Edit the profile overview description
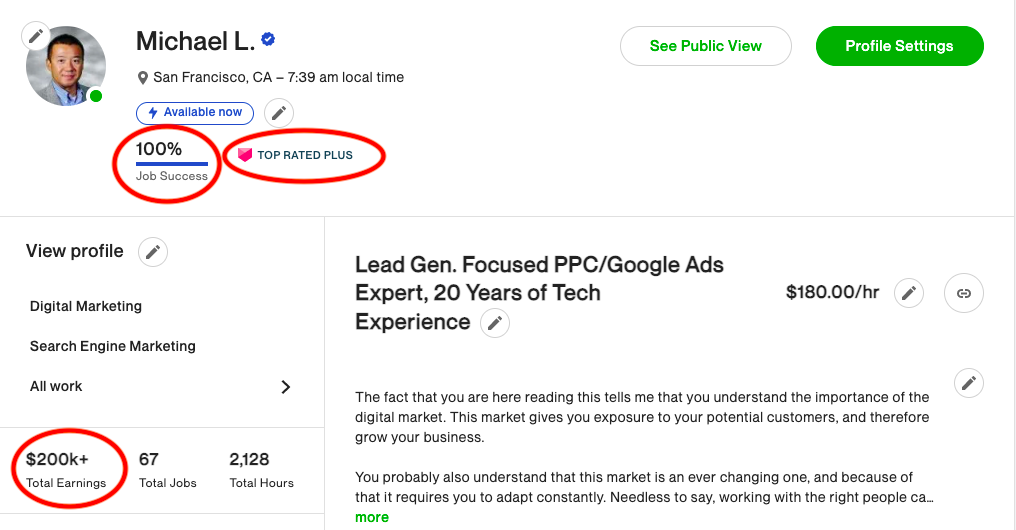The height and width of the screenshot is (530, 1016). 967,382
